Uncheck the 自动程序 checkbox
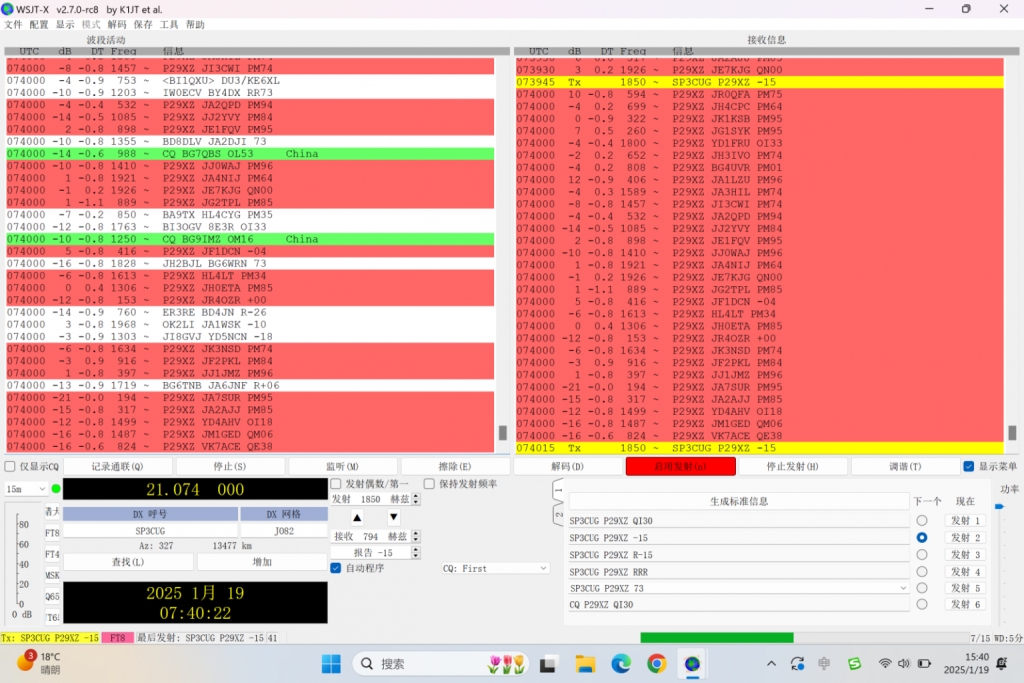This screenshot has height=683, width=1024. click(x=336, y=568)
